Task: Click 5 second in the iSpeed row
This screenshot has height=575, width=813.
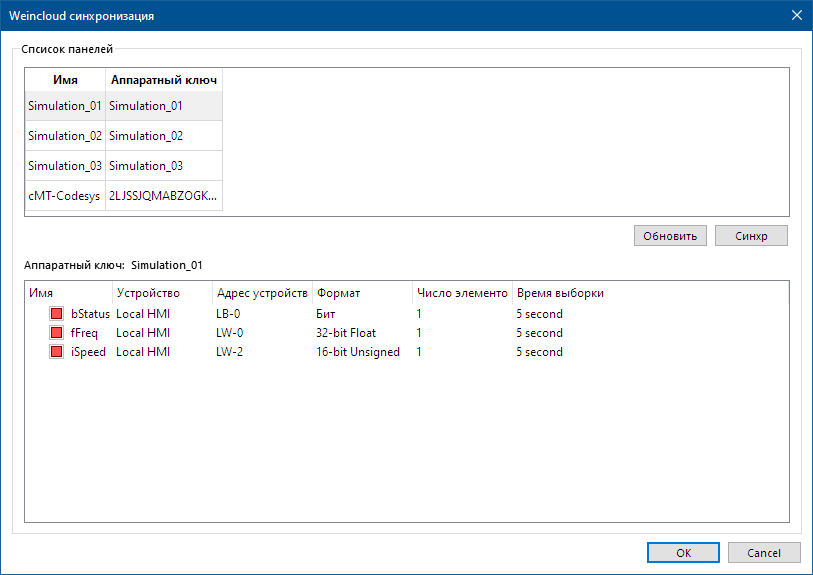Action: (539, 352)
